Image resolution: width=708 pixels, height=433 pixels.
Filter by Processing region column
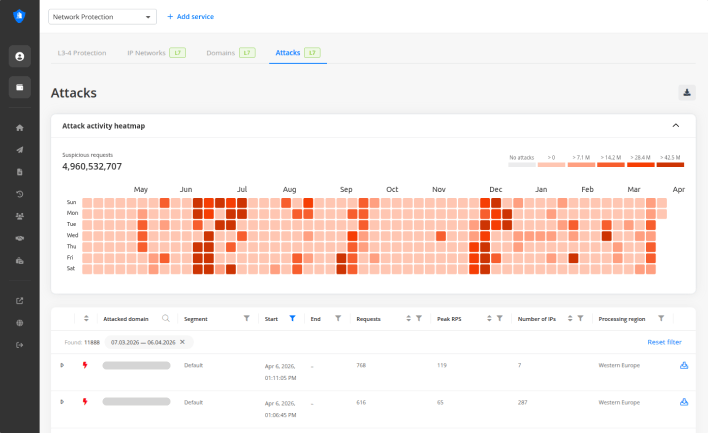[661, 318]
